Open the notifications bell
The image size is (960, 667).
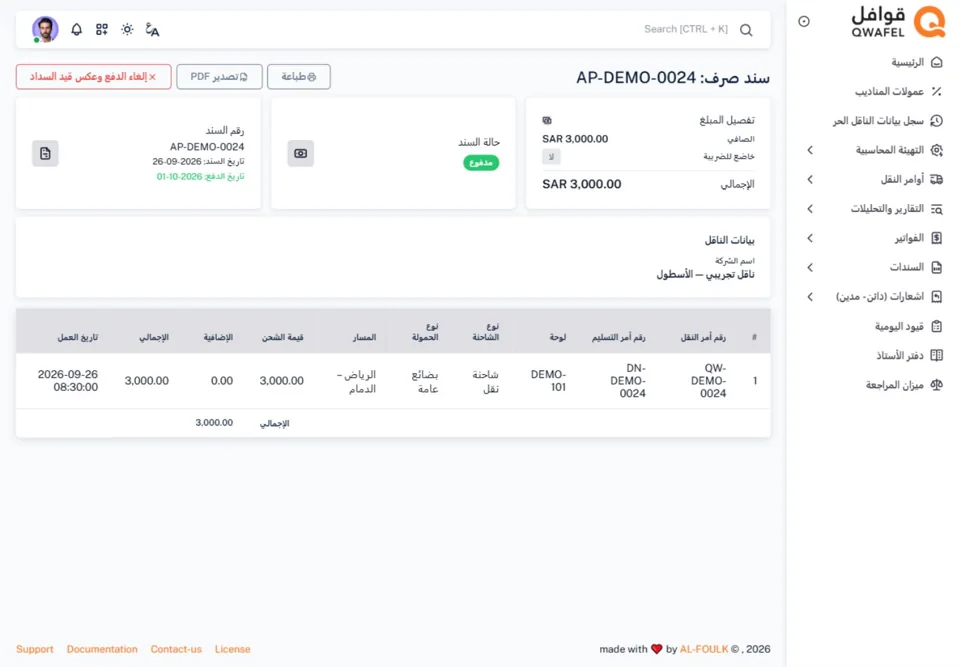tap(77, 29)
